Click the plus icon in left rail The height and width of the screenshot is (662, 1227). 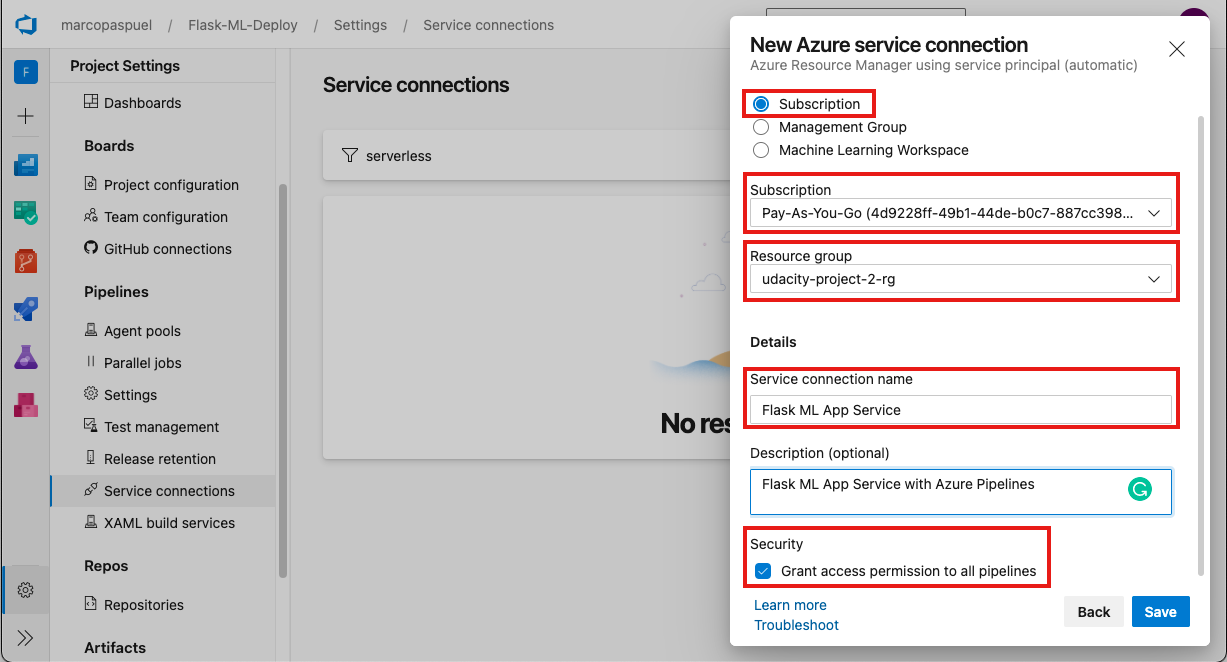pos(25,116)
